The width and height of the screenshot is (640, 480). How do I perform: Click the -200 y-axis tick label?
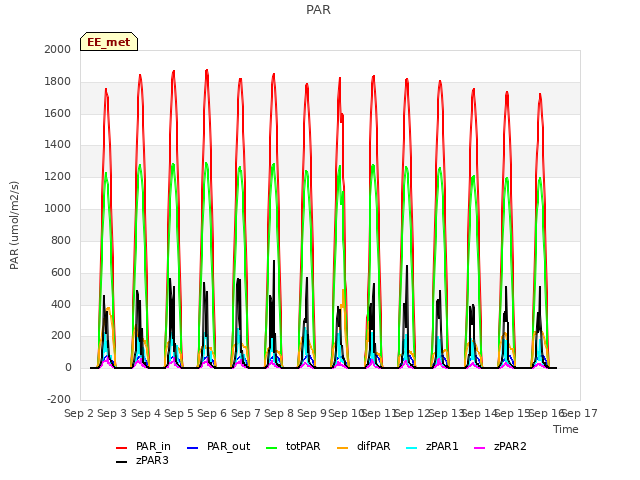click(x=59, y=399)
